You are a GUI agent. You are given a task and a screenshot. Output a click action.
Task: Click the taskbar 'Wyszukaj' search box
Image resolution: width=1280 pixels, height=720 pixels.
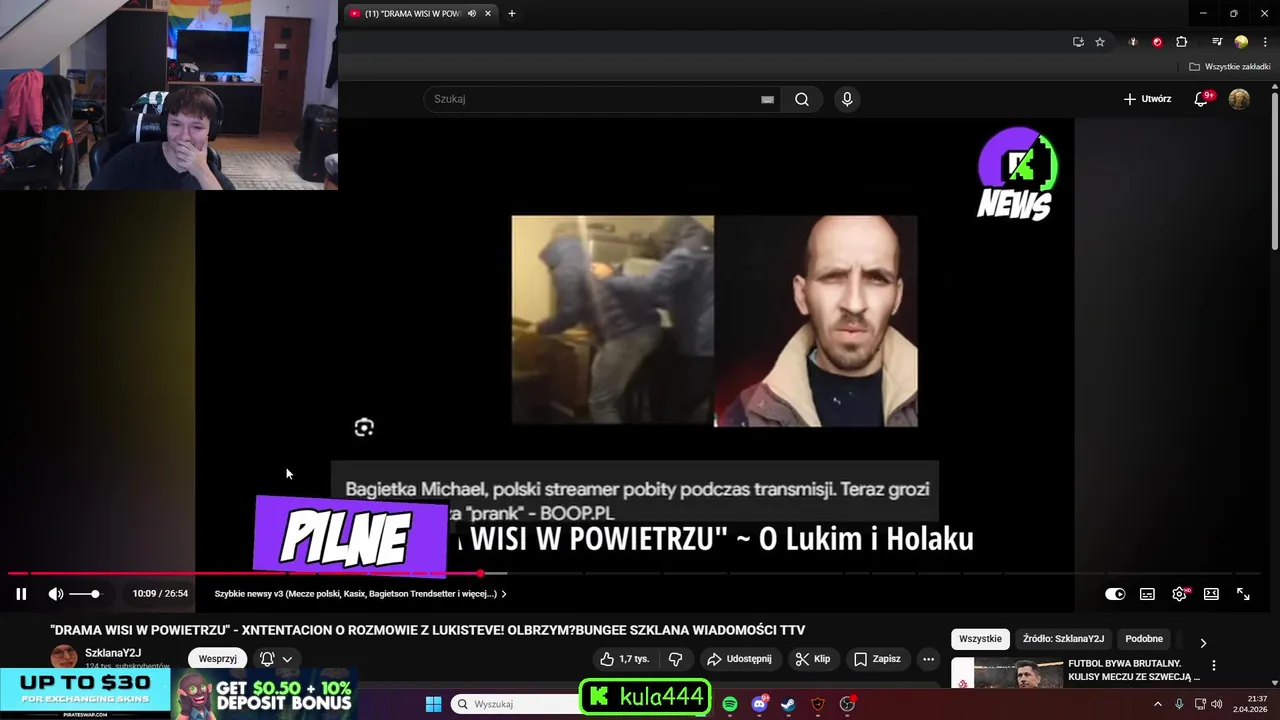click(515, 704)
